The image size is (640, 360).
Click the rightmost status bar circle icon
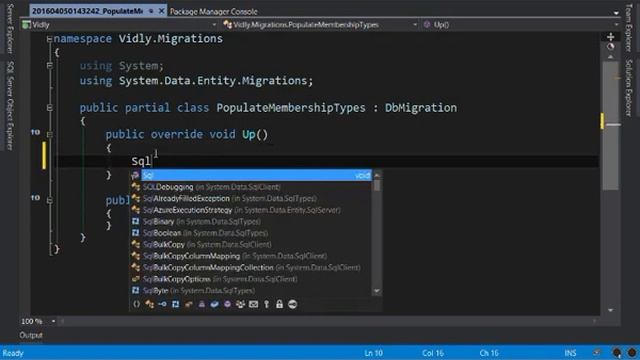pos(632,352)
